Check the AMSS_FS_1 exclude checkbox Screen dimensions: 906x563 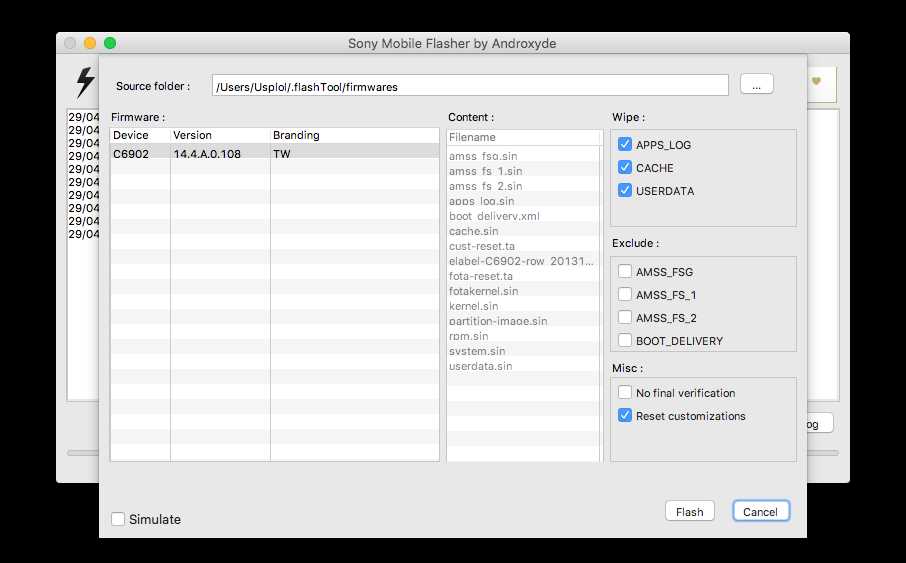625,294
